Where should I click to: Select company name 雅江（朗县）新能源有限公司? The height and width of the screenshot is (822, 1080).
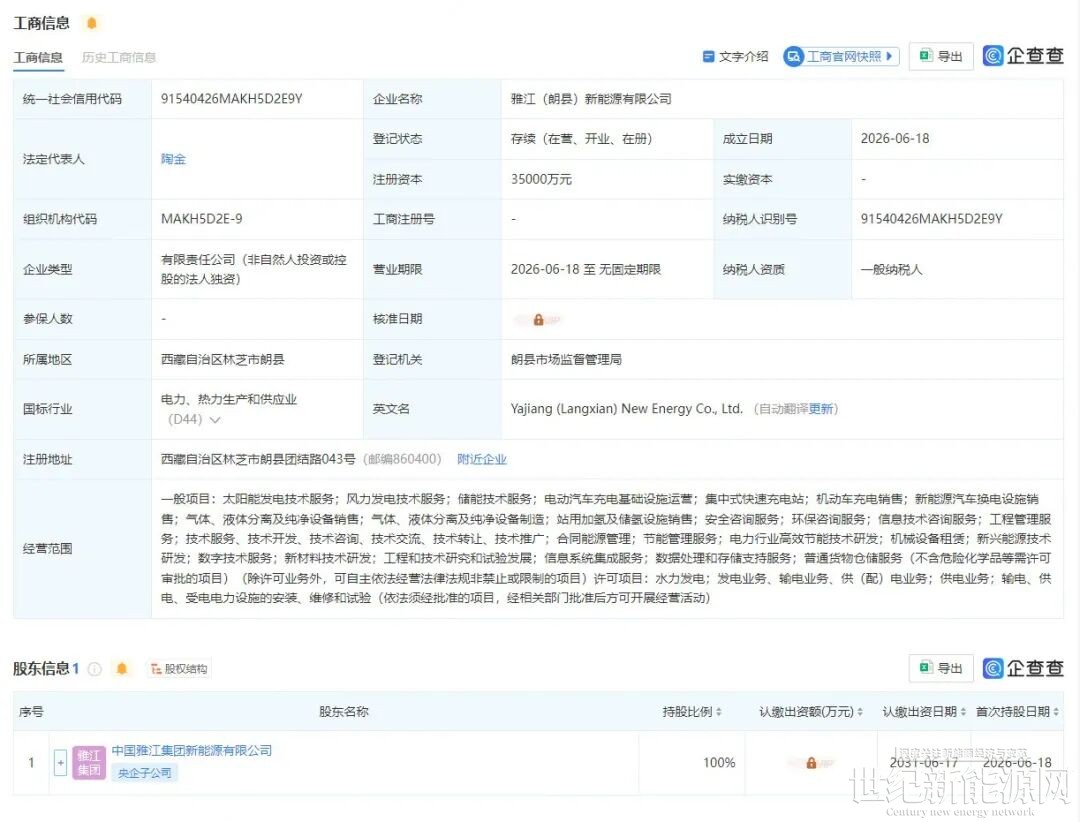tap(591, 99)
